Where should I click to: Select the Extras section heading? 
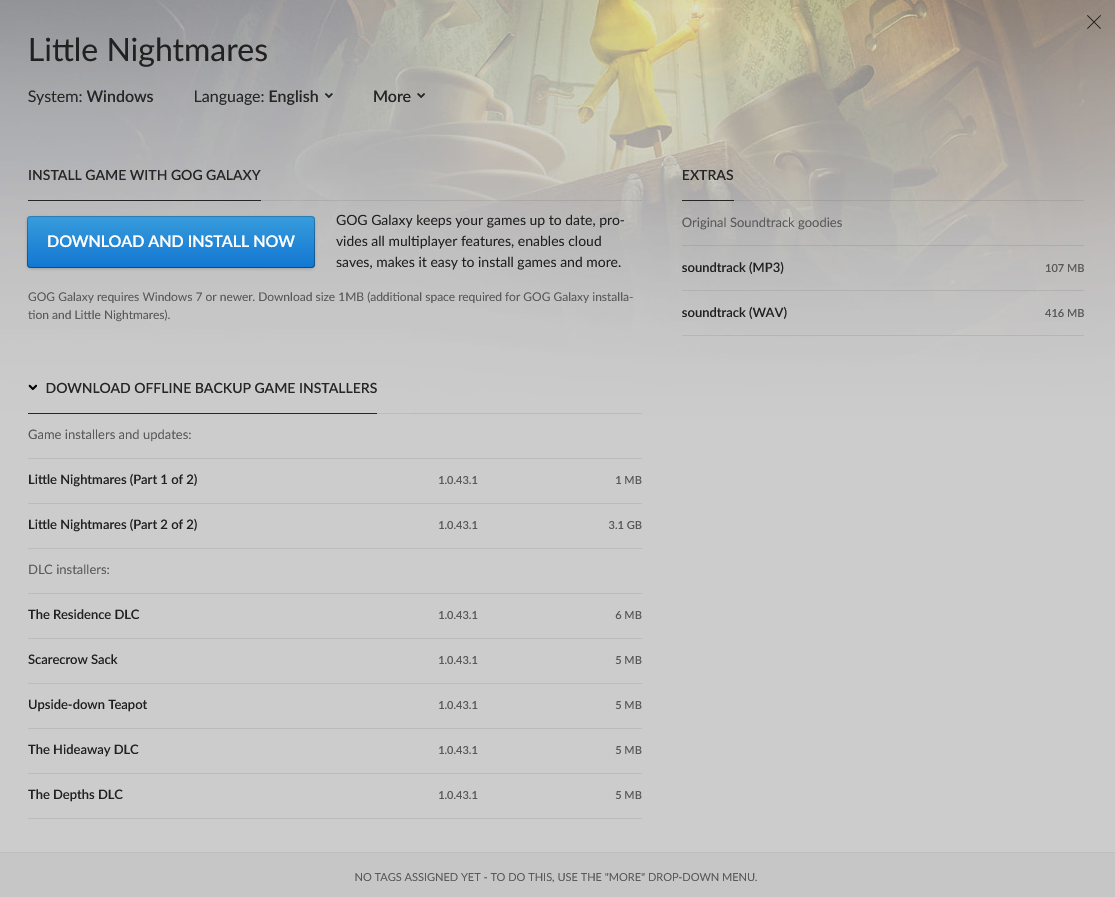[x=708, y=175]
